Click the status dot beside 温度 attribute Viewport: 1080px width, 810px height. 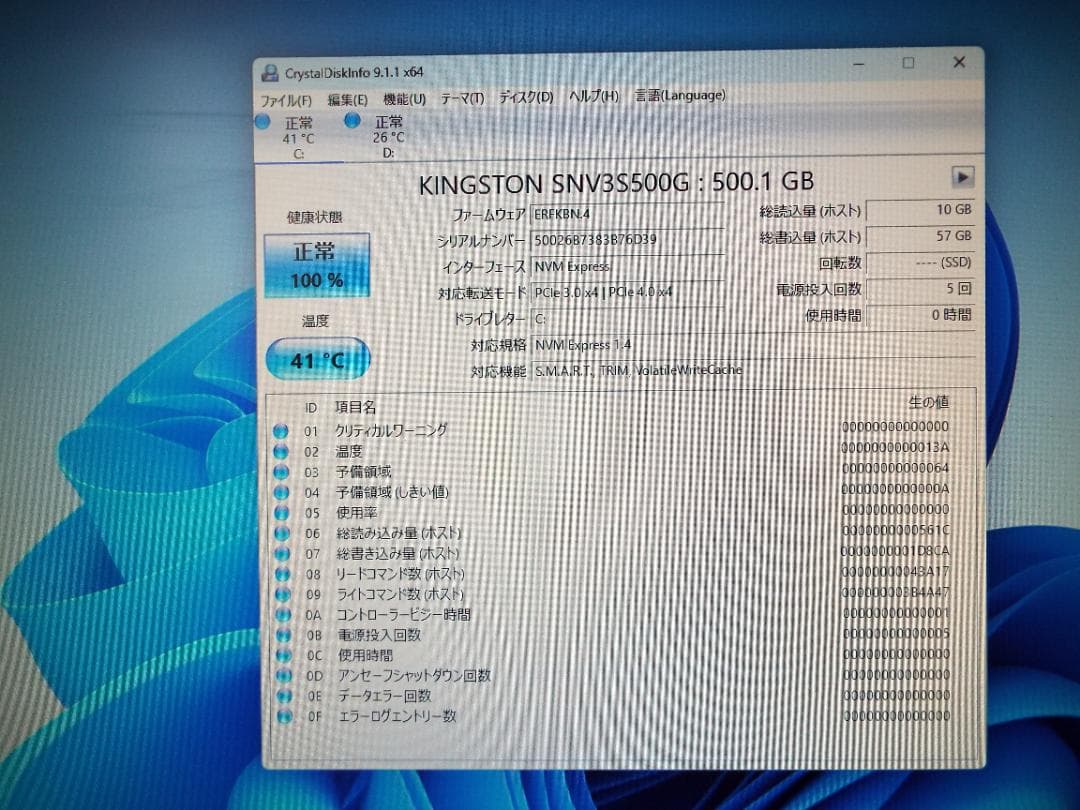coord(282,451)
